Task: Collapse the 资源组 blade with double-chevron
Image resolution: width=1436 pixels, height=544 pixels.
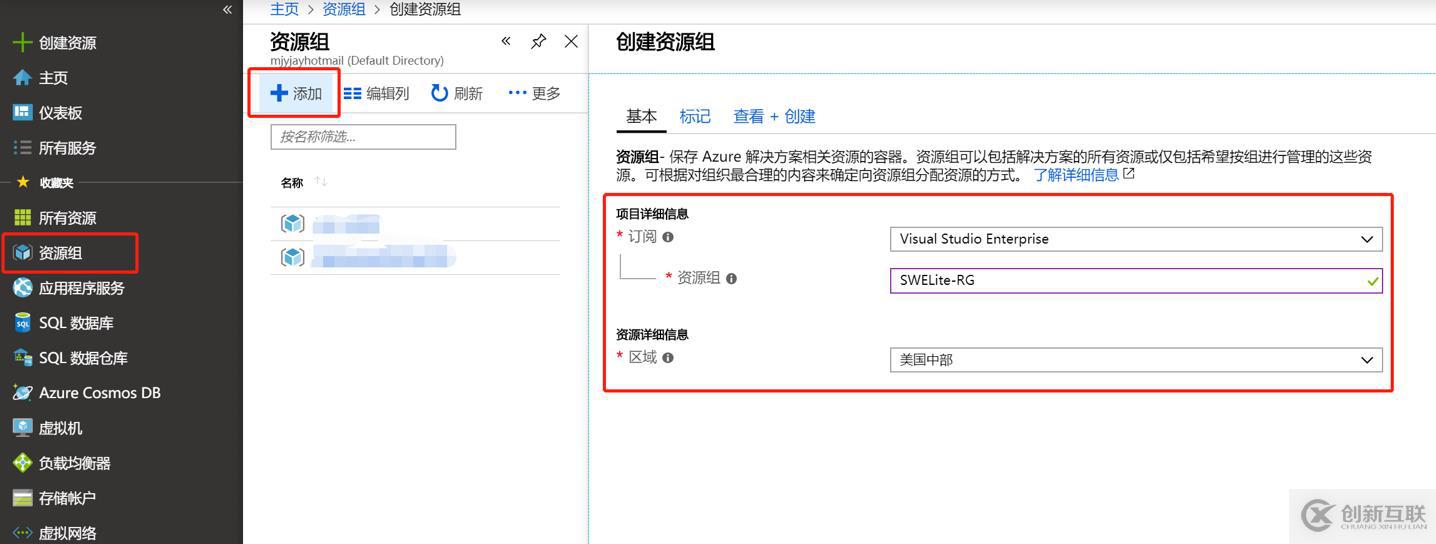Action: (x=506, y=41)
